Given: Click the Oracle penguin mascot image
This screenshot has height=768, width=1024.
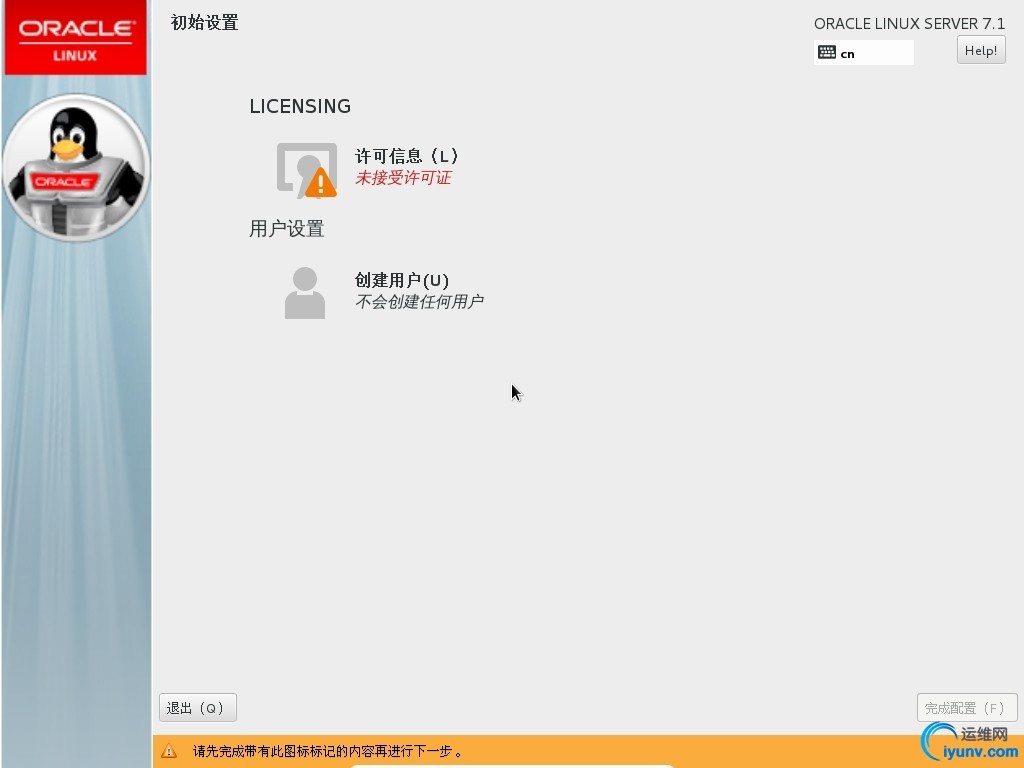Looking at the screenshot, I should pos(76,168).
